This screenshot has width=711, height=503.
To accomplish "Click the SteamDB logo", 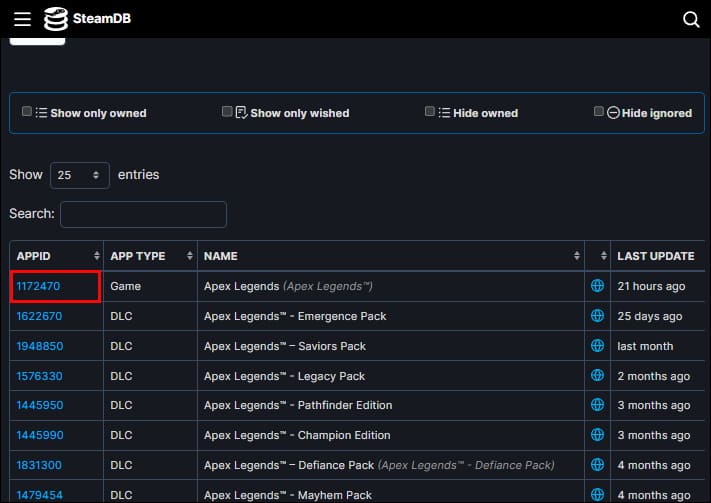I will tap(56, 19).
